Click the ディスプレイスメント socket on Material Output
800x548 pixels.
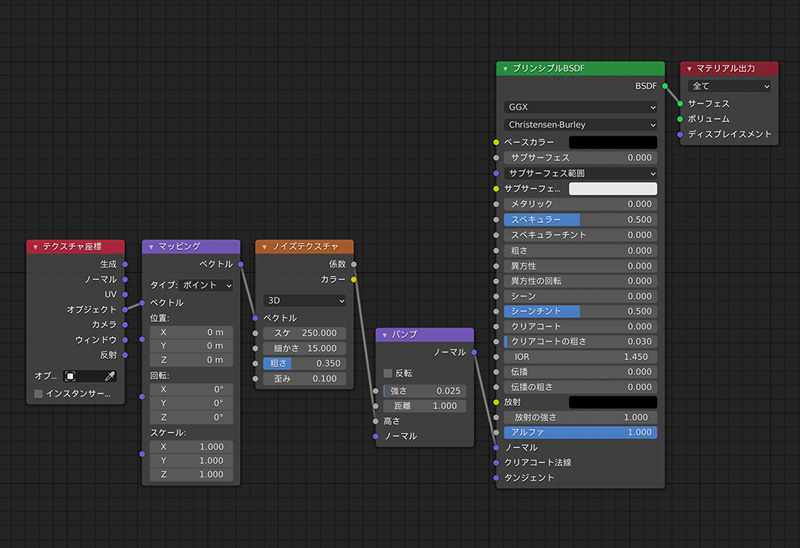[680, 134]
